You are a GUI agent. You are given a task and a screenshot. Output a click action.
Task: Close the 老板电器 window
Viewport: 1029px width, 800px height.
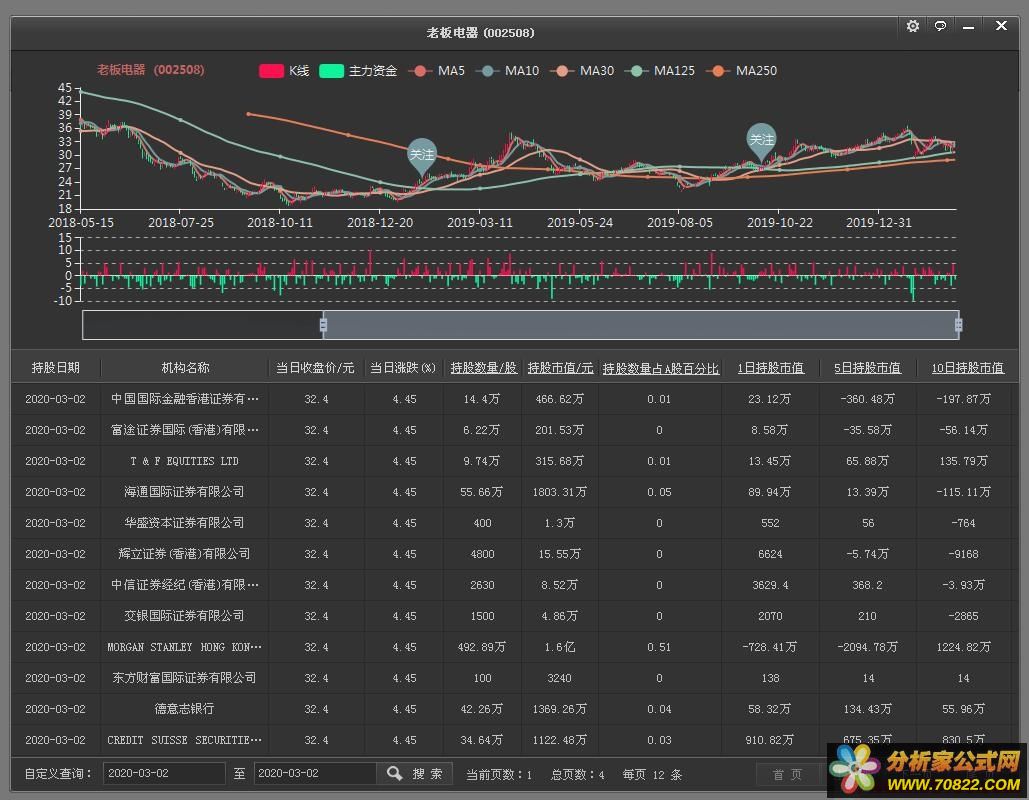pyautogui.click(x=1001, y=26)
